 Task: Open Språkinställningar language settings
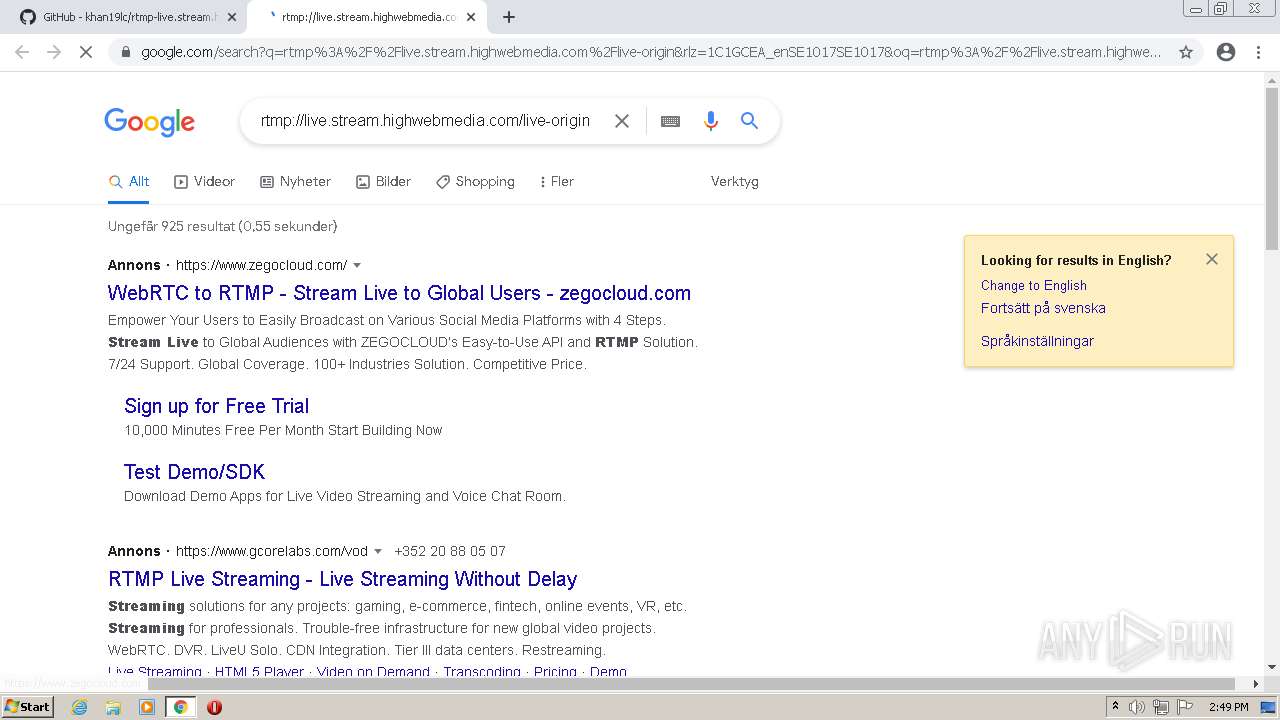(1037, 341)
